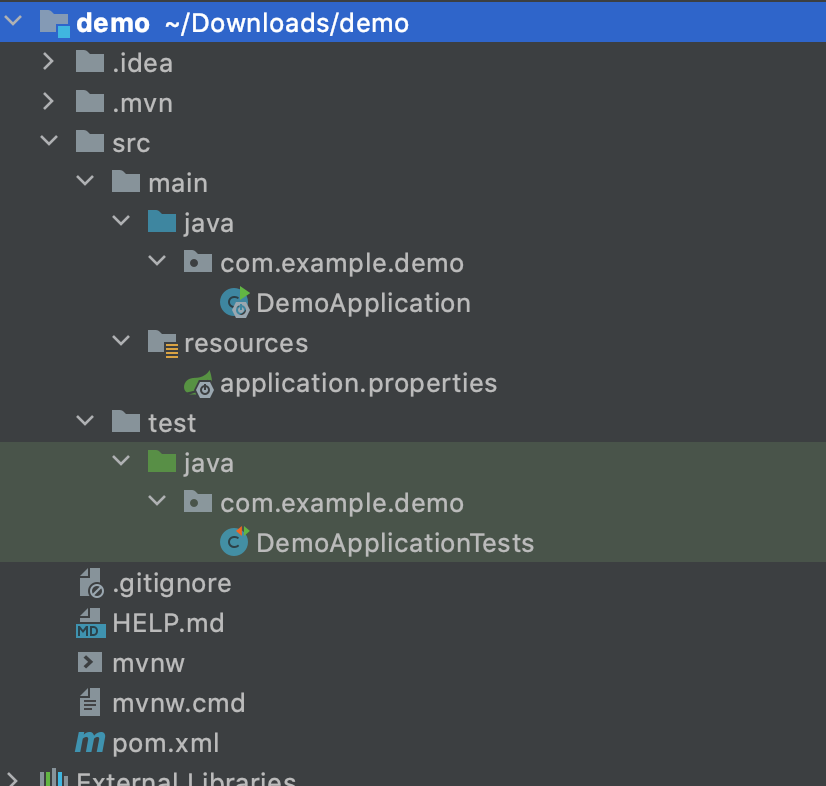Click the Maven pom.xml icon
Image resolution: width=826 pixels, height=786 pixels.
click(x=90, y=742)
